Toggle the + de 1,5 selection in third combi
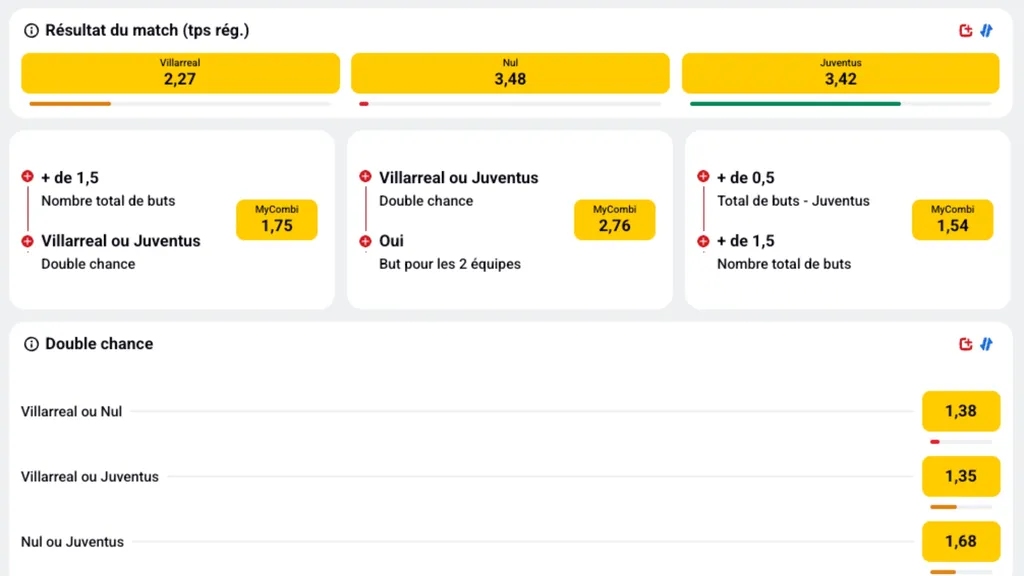 [703, 241]
